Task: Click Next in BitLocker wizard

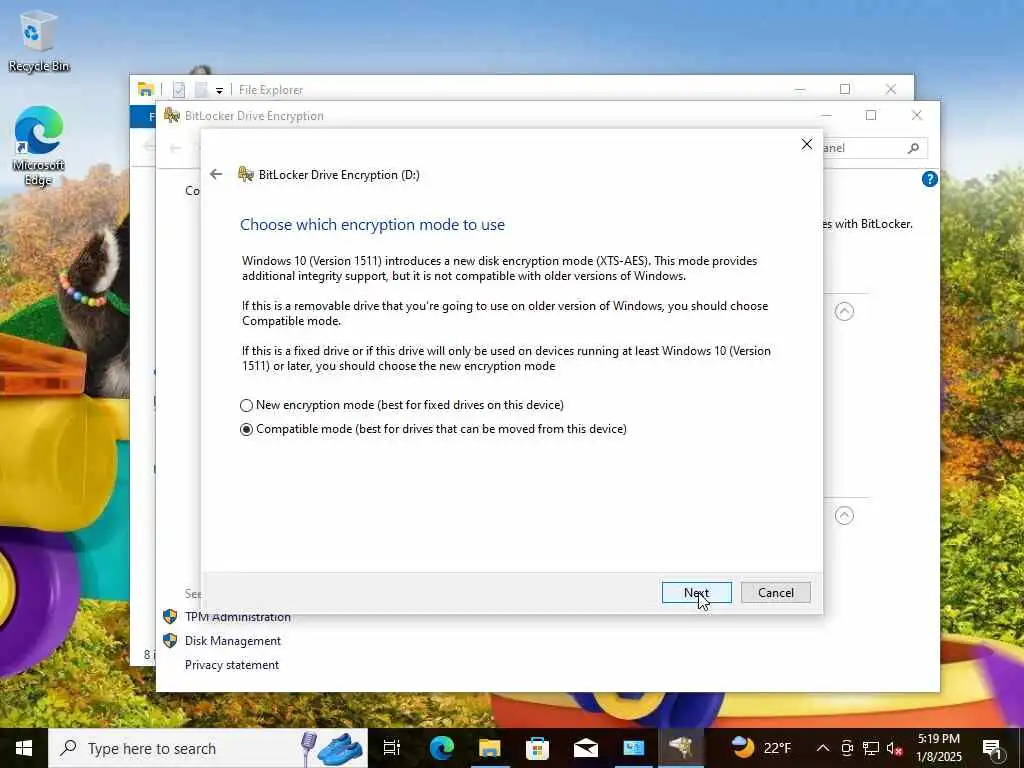Action: [x=696, y=592]
